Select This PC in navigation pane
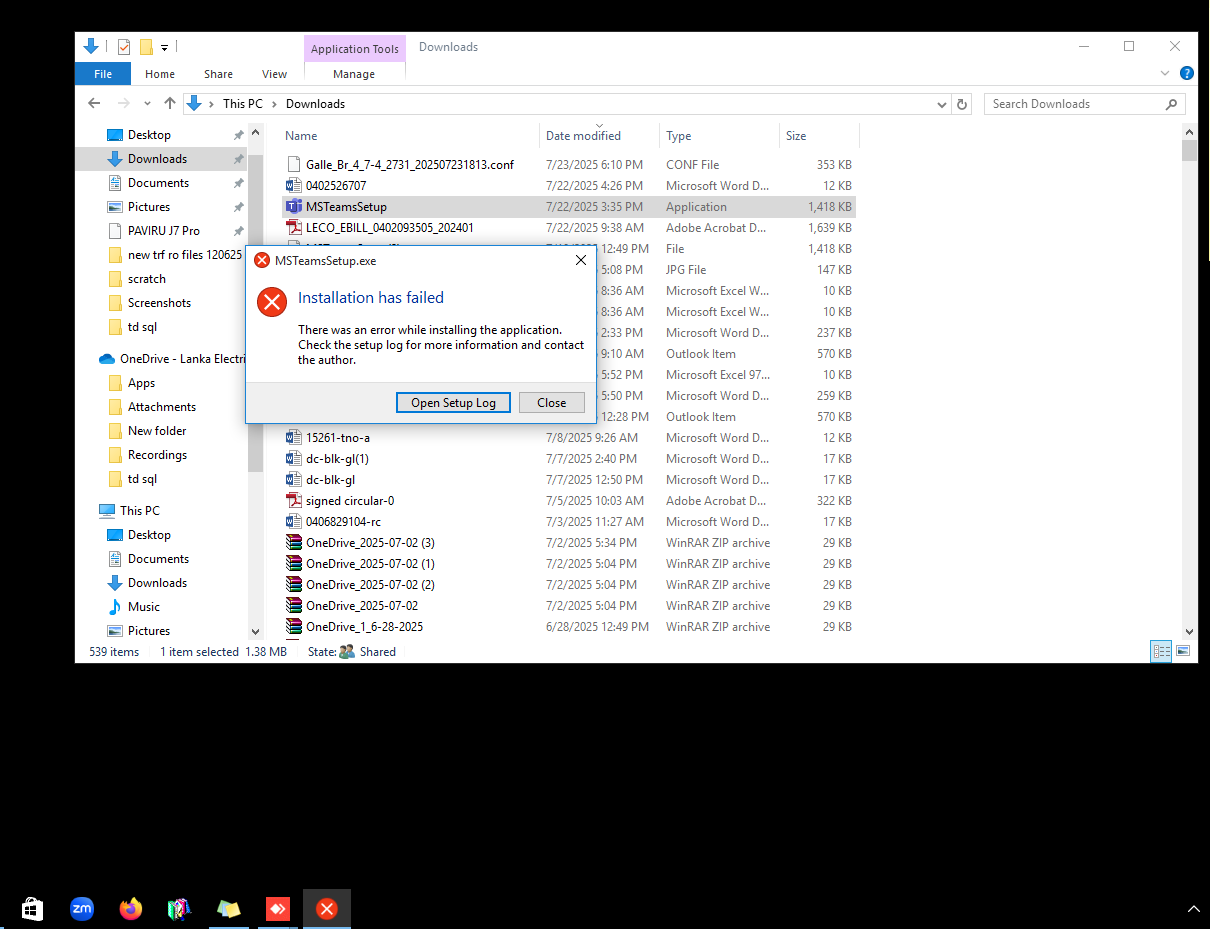This screenshot has height=930, width=1210. (x=139, y=511)
